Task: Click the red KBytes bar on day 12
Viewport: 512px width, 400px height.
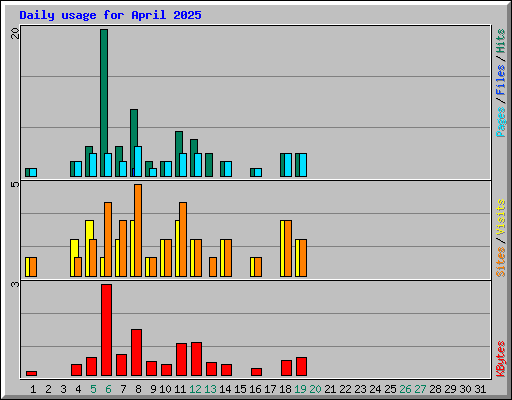Action: (196, 359)
